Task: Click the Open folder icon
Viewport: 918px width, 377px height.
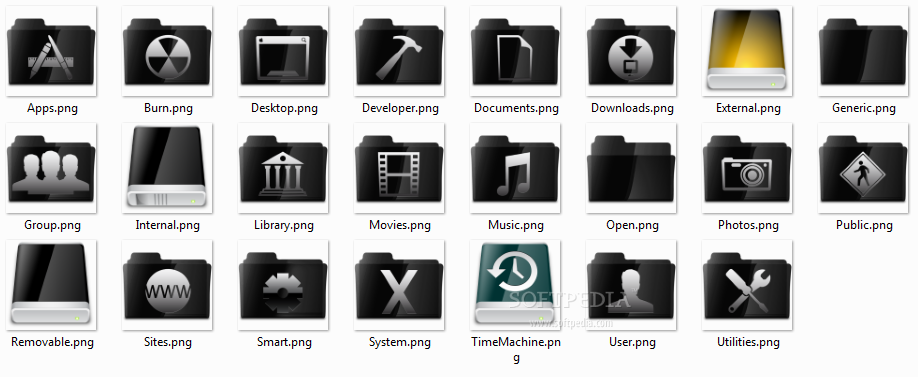Action: pos(631,168)
